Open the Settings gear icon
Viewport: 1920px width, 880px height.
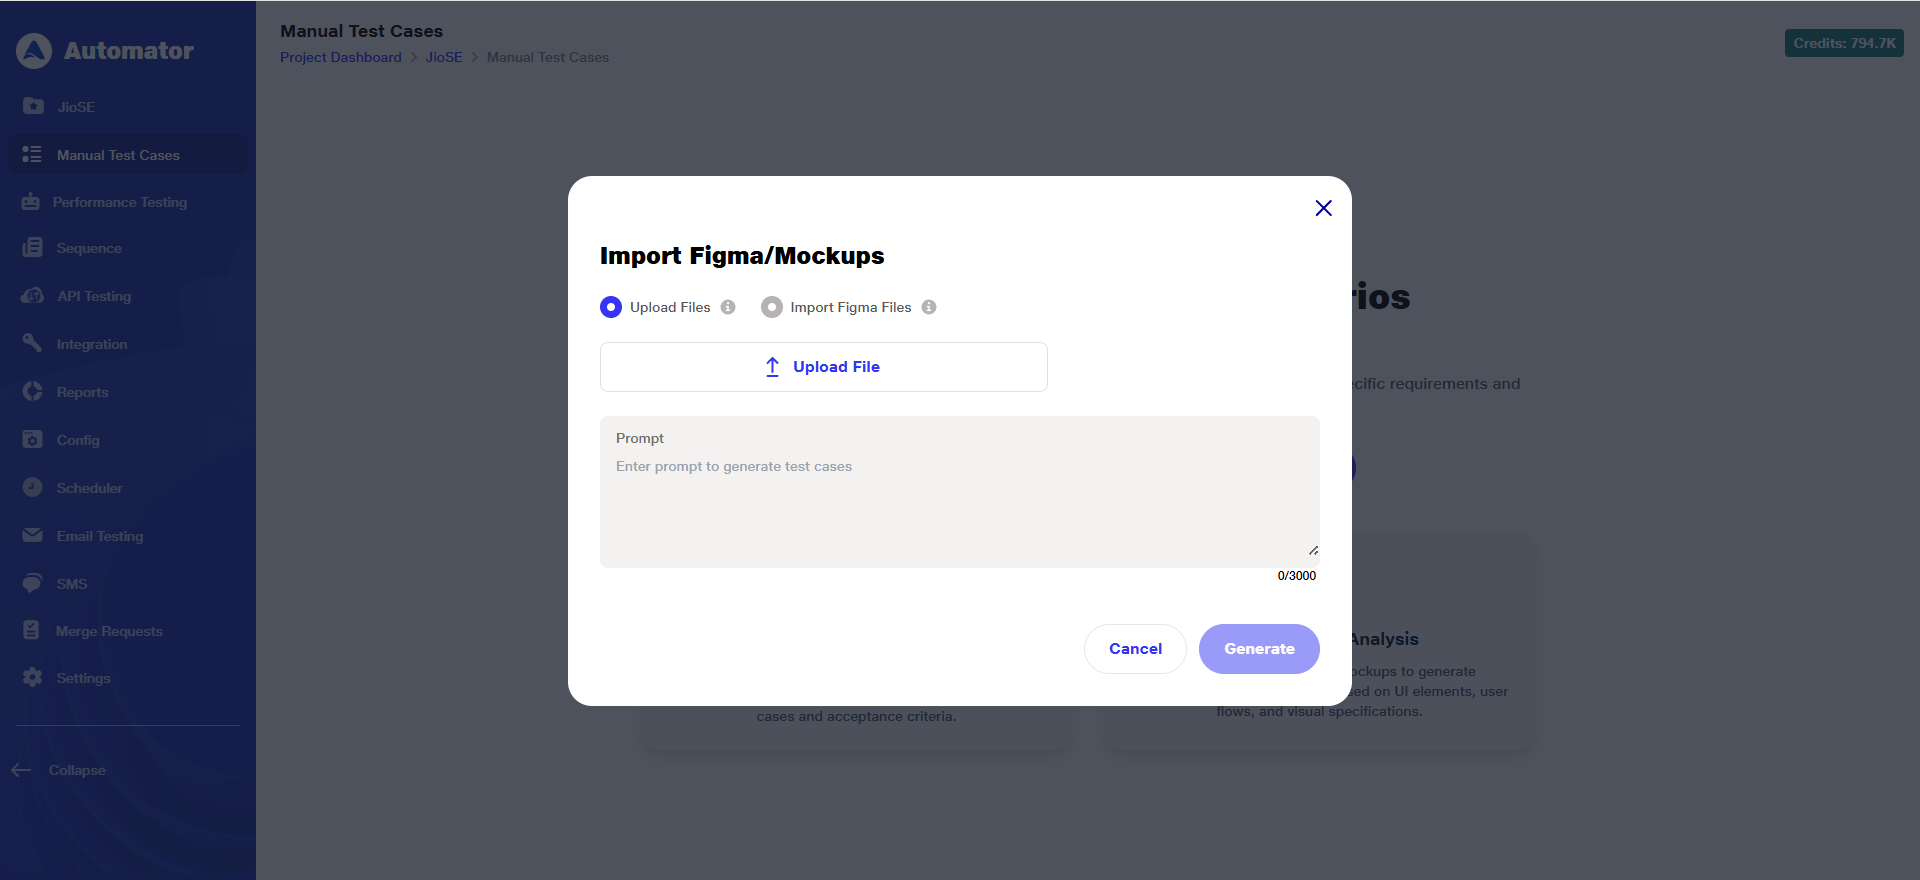pyautogui.click(x=32, y=678)
